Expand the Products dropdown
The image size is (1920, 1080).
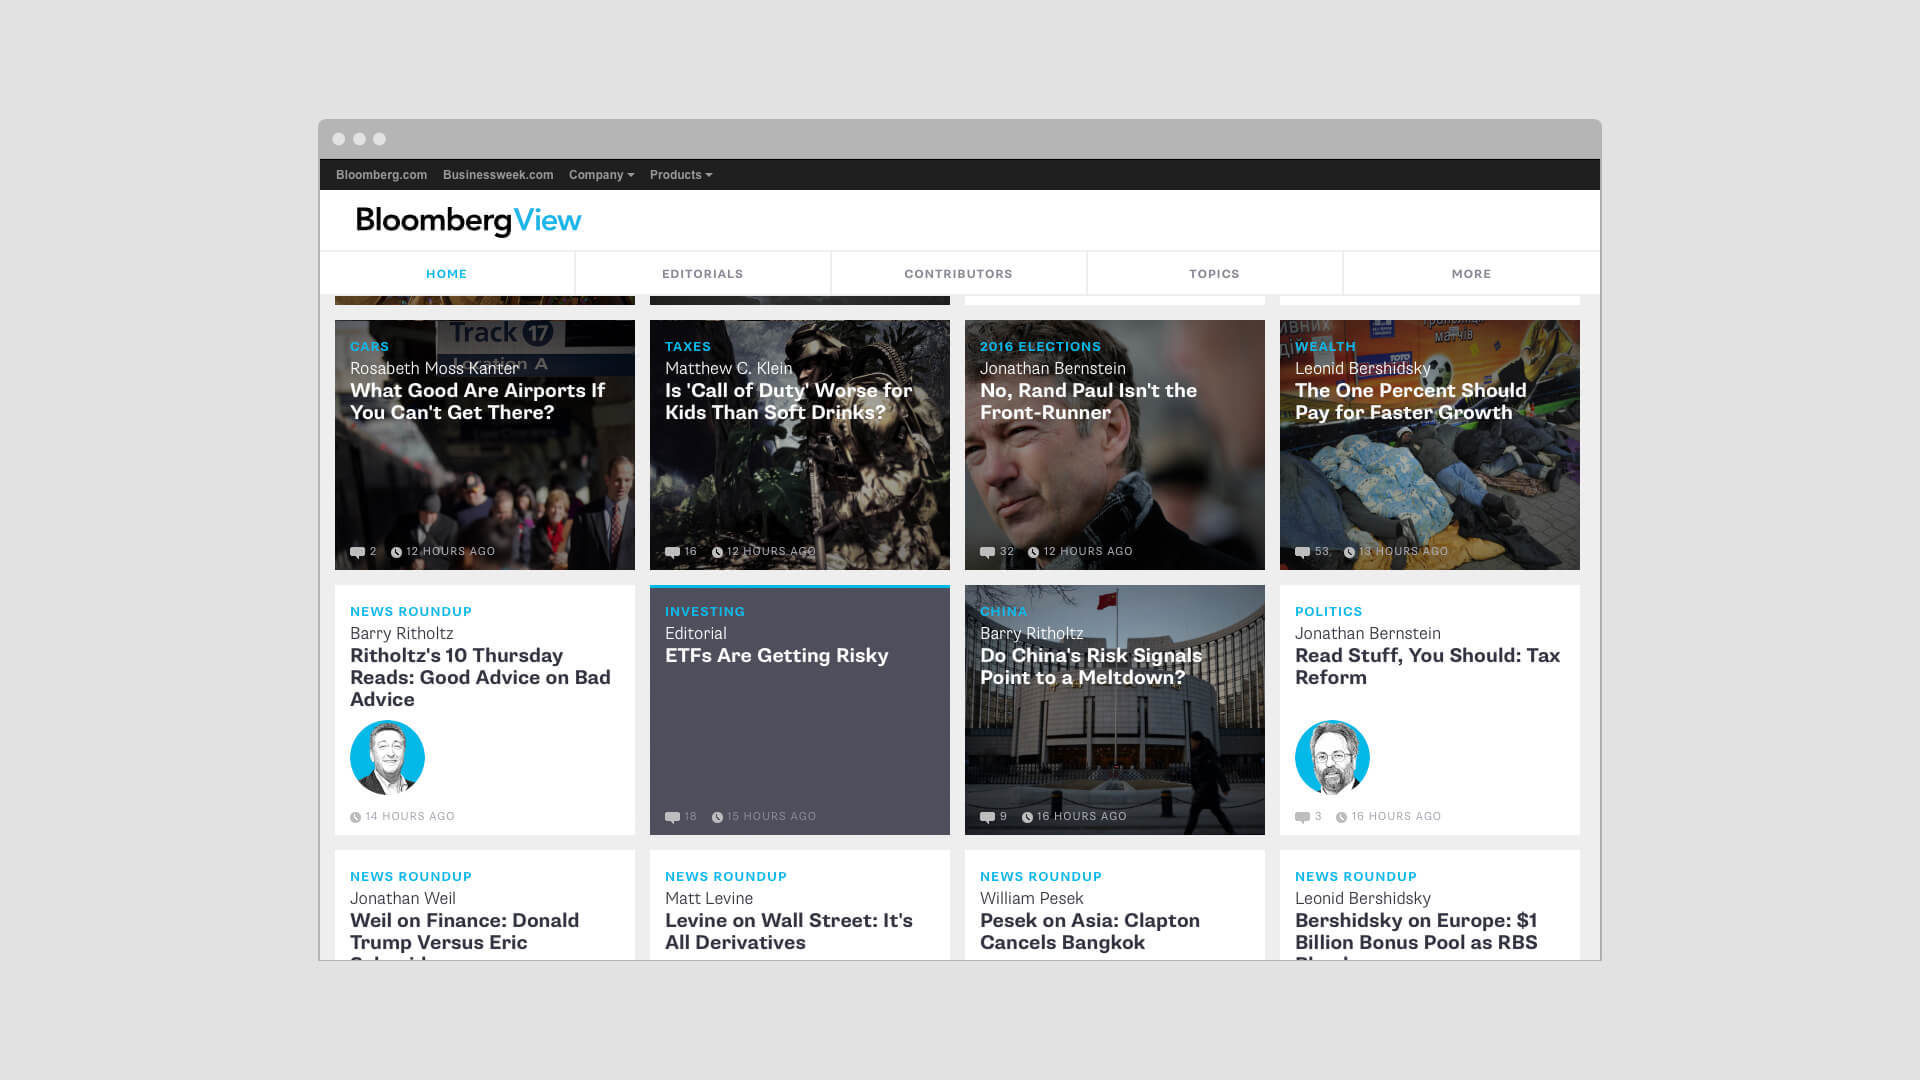coord(681,175)
